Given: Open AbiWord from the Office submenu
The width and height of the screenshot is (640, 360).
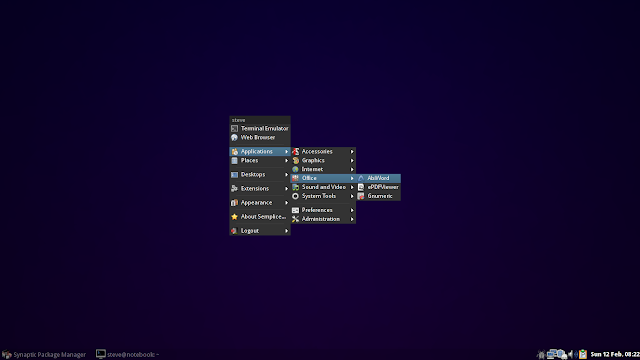Looking at the screenshot, I should point(378,178).
